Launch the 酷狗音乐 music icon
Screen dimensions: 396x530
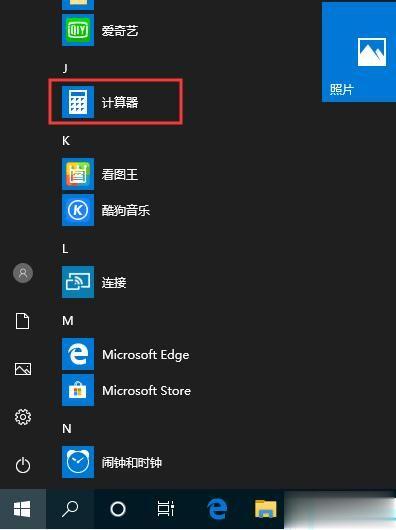click(78, 210)
